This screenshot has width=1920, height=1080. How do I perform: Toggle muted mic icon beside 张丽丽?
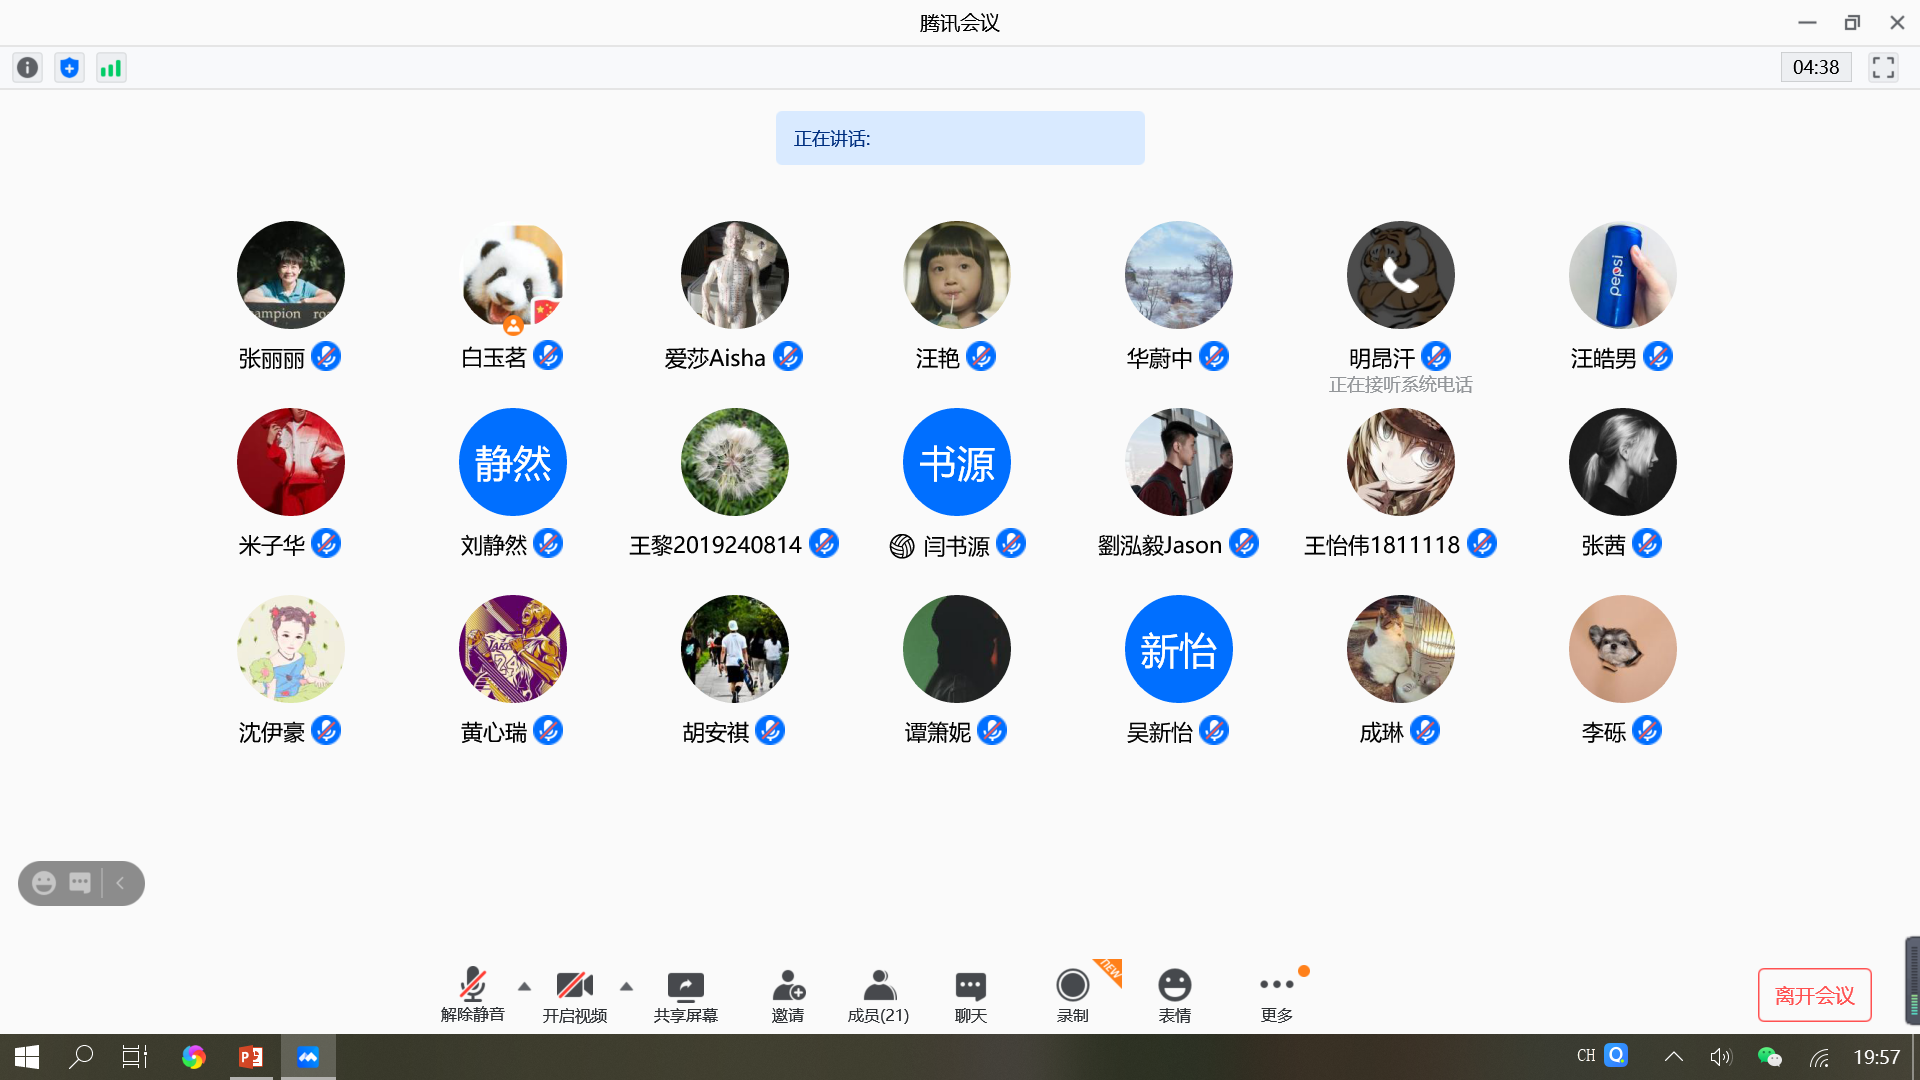pos(326,356)
